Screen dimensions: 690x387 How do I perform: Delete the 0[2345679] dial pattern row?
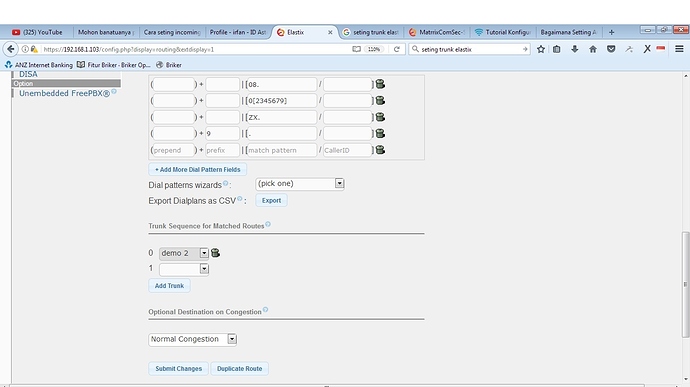pyautogui.click(x=380, y=100)
